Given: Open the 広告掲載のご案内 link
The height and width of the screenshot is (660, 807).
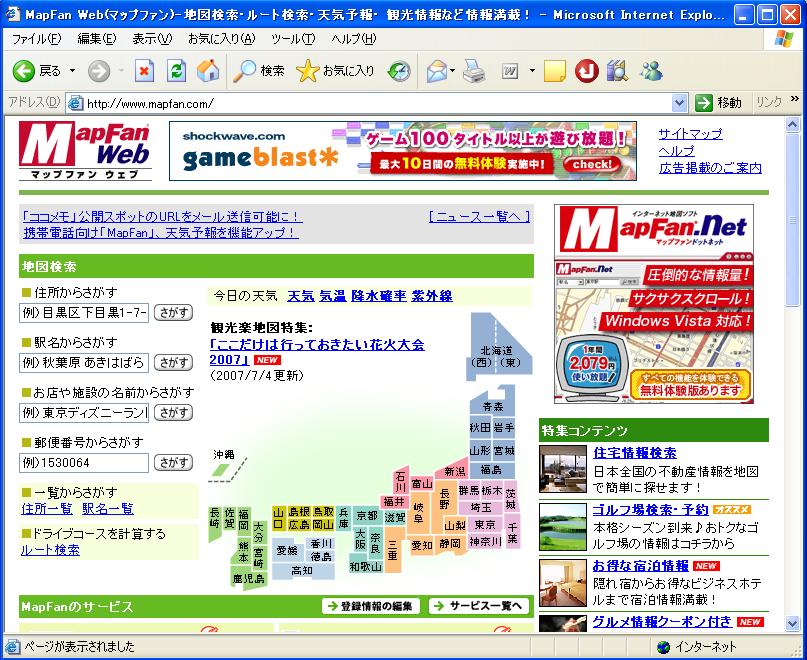Looking at the screenshot, I should coord(710,168).
